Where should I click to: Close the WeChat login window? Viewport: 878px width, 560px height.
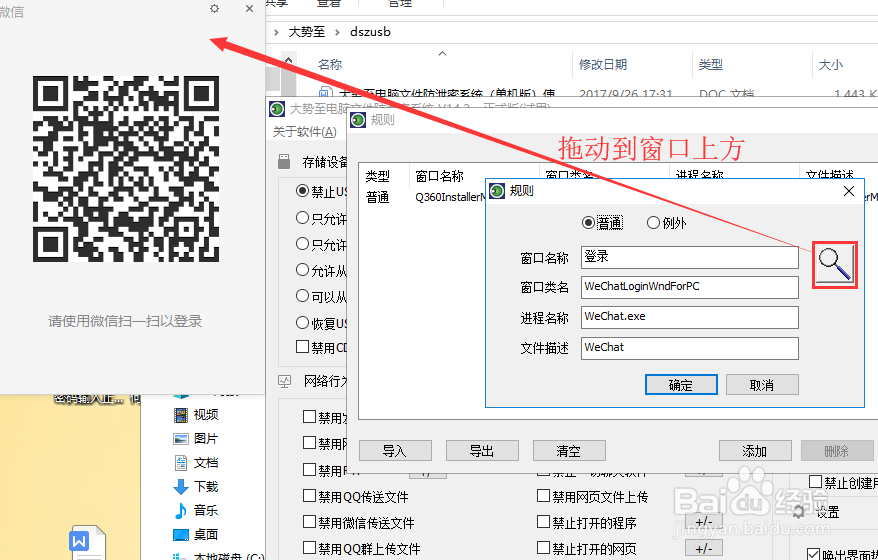point(250,8)
